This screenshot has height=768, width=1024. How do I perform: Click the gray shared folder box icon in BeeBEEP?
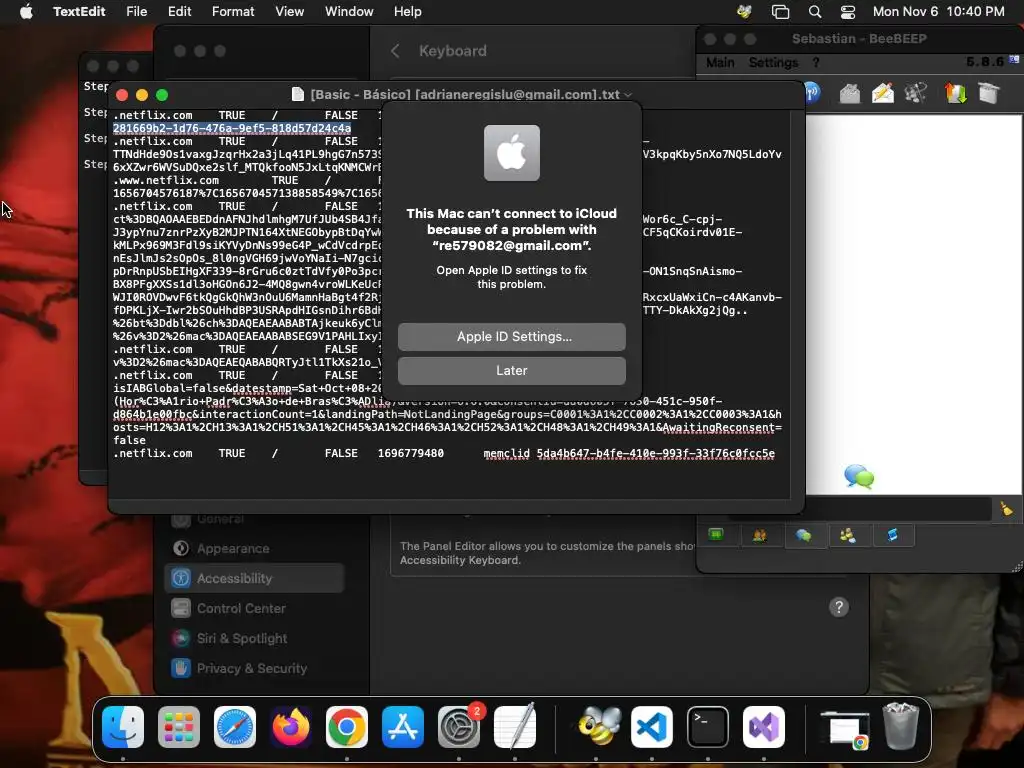(x=989, y=93)
